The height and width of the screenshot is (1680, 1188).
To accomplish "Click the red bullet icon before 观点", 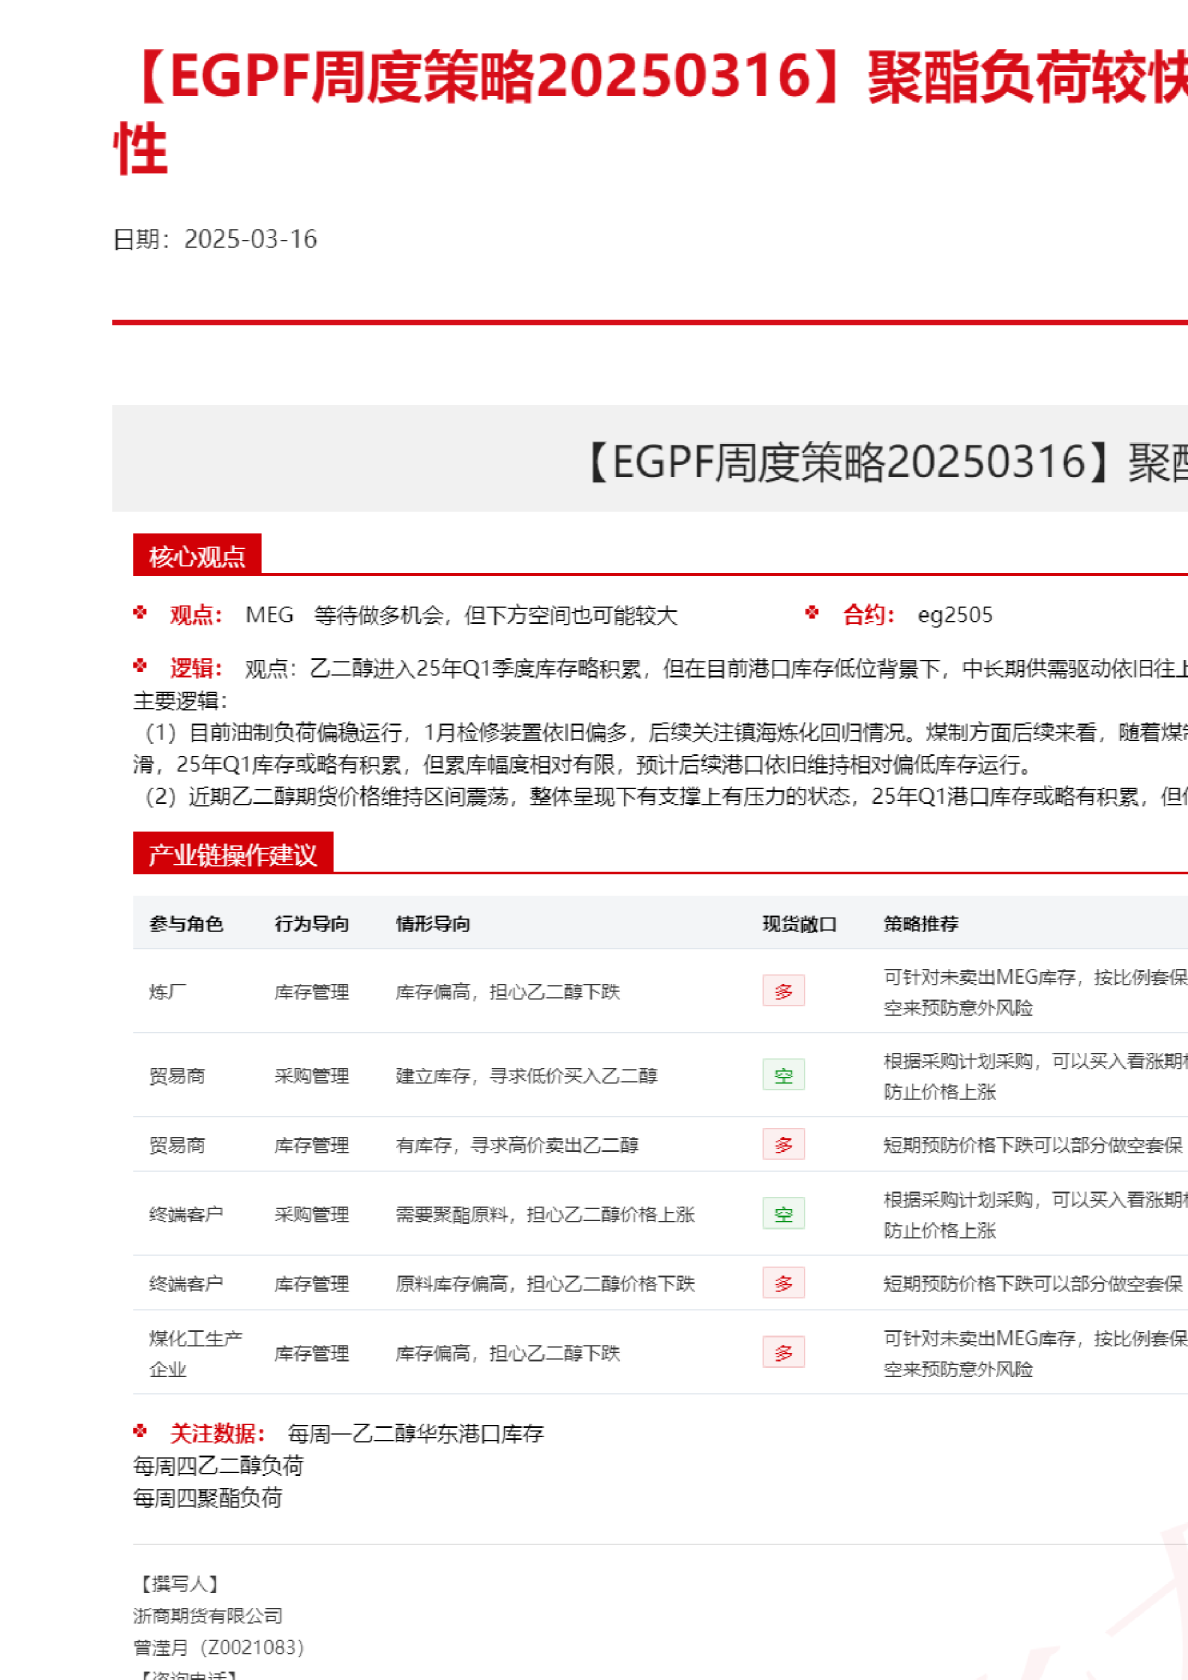I will tap(140, 613).
